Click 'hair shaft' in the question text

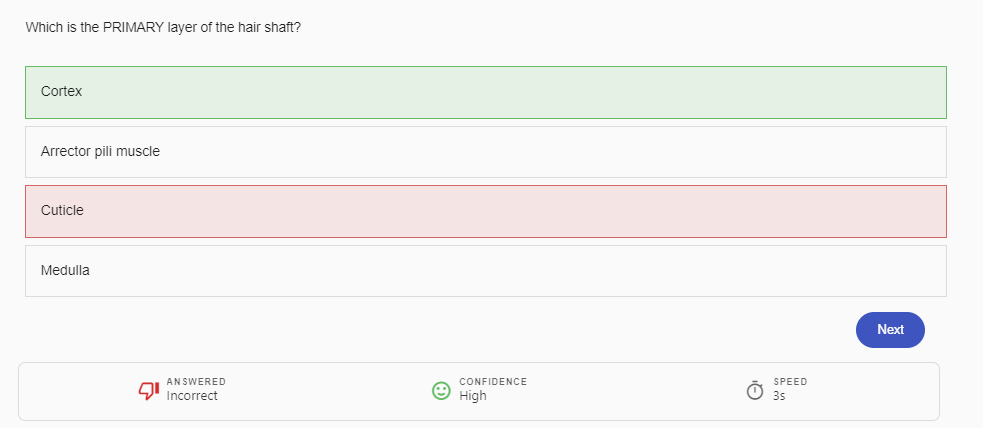(267, 28)
